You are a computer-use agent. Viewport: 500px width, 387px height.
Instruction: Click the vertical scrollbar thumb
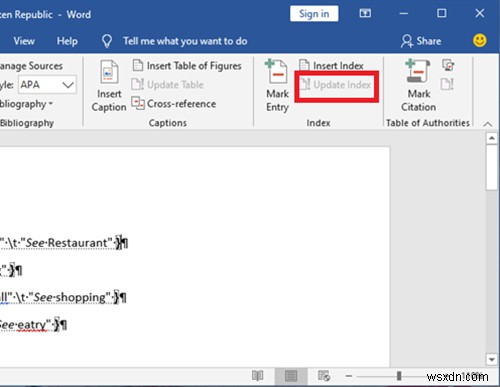[492, 167]
